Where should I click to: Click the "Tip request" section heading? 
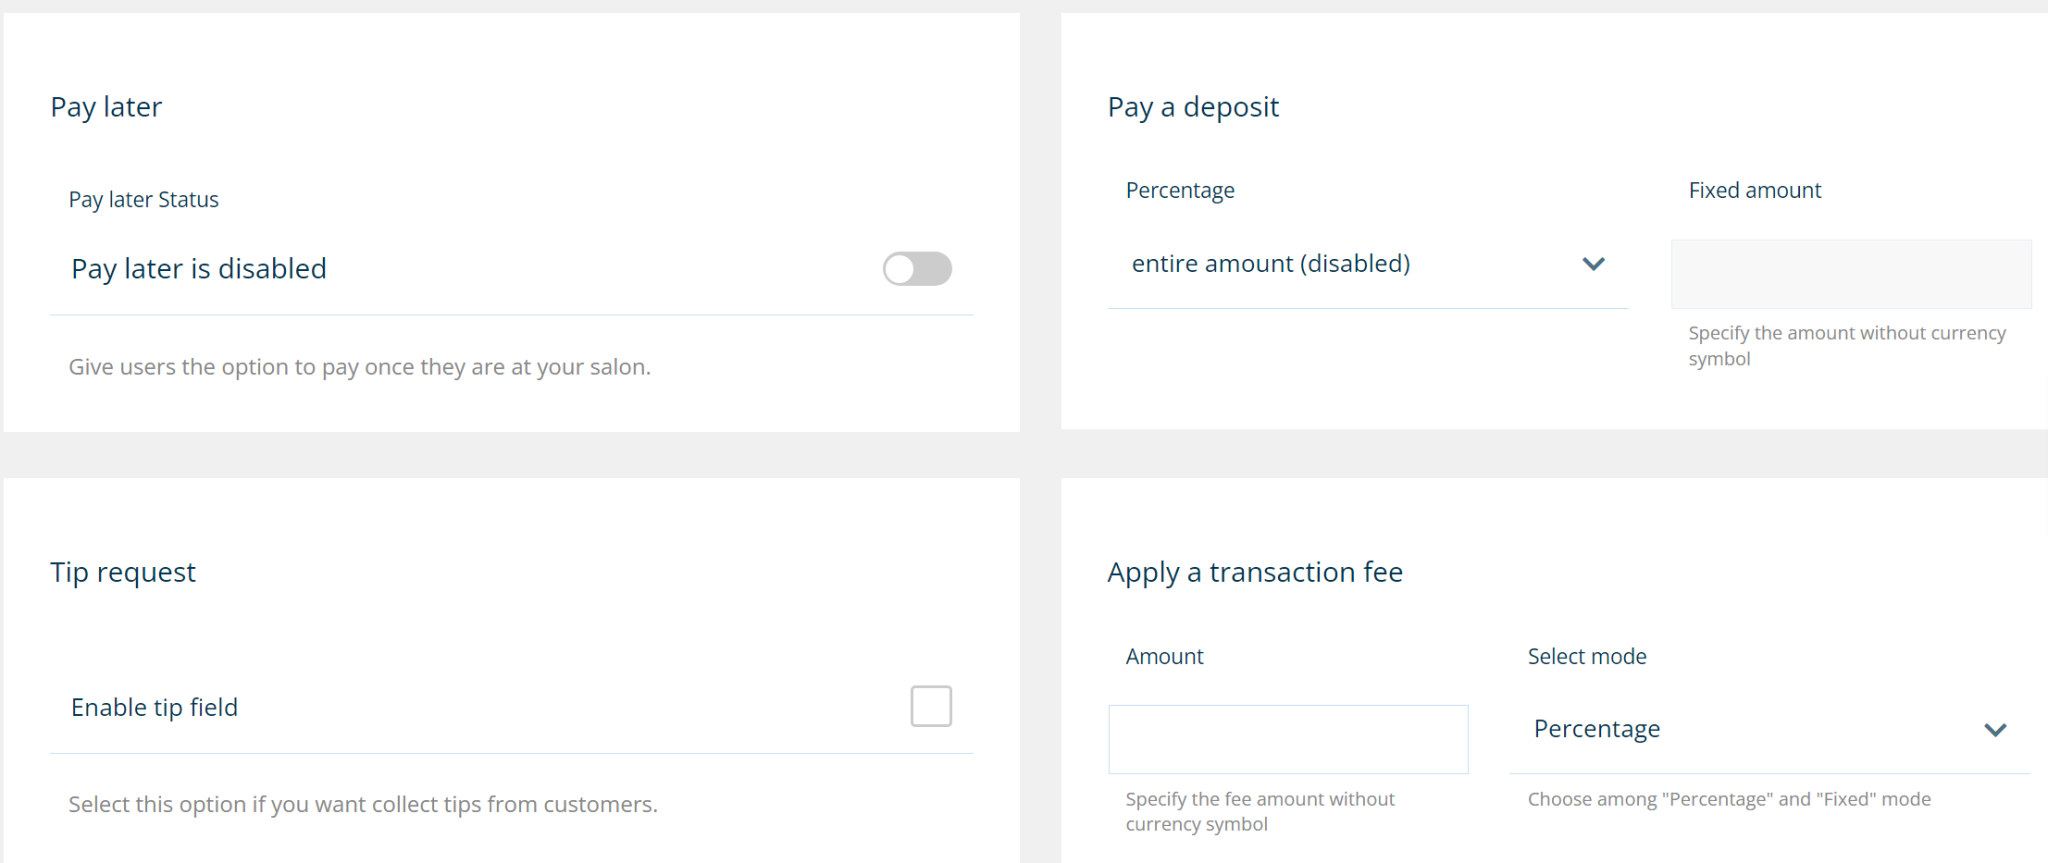(123, 572)
